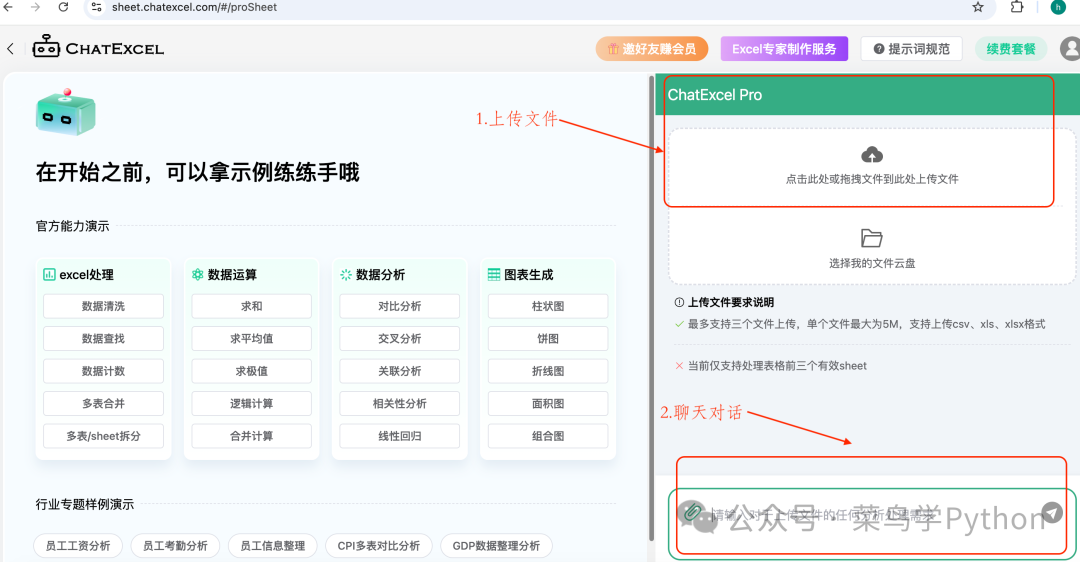The height and width of the screenshot is (562, 1080).
Task: Click the ChatExcel Pro panel title
Action: (x=714, y=95)
